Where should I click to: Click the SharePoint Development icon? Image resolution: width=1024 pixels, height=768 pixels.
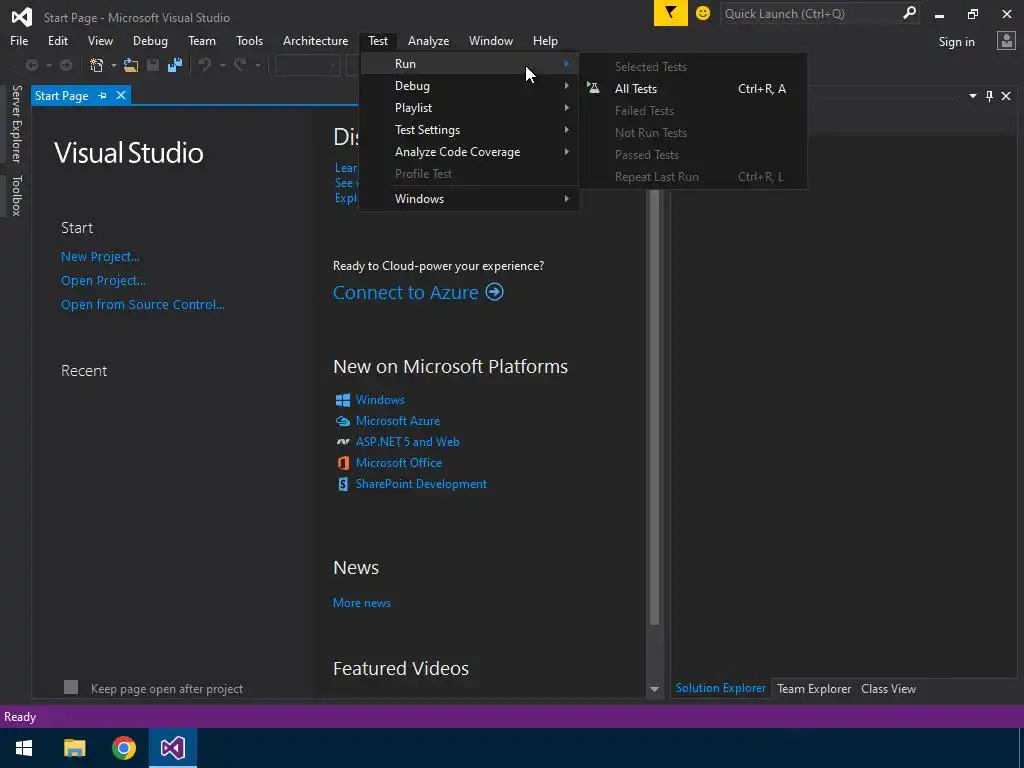click(x=343, y=484)
